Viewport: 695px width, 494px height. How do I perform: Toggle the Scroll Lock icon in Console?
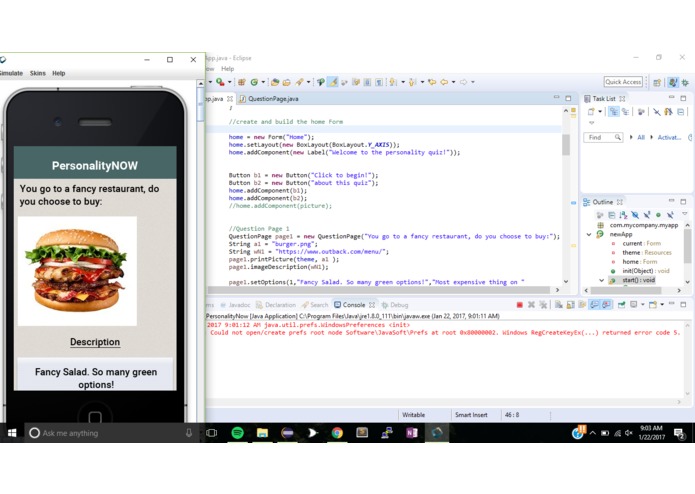[570, 305]
